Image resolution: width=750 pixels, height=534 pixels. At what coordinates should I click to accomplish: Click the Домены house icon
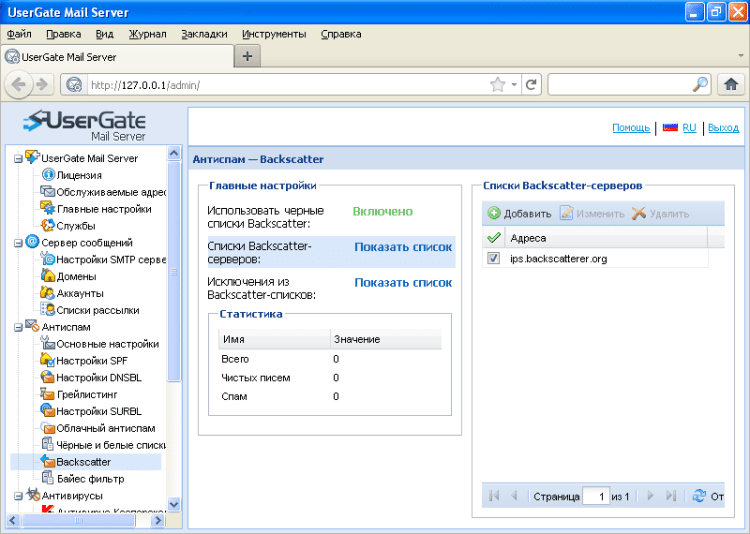point(48,276)
